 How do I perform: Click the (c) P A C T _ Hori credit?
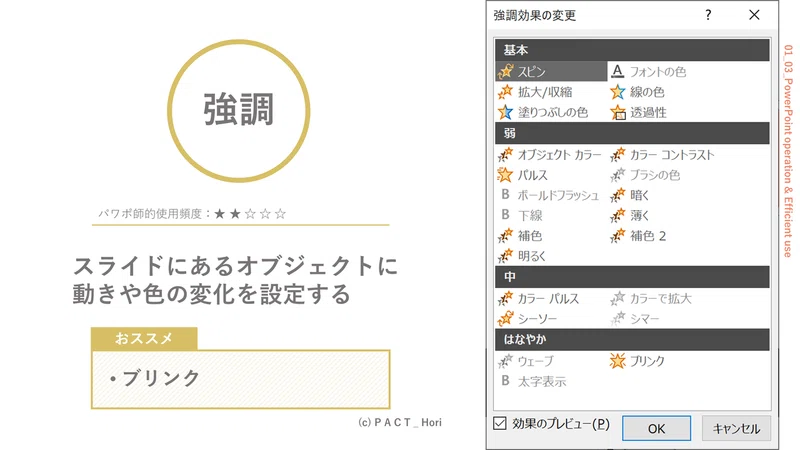400,422
